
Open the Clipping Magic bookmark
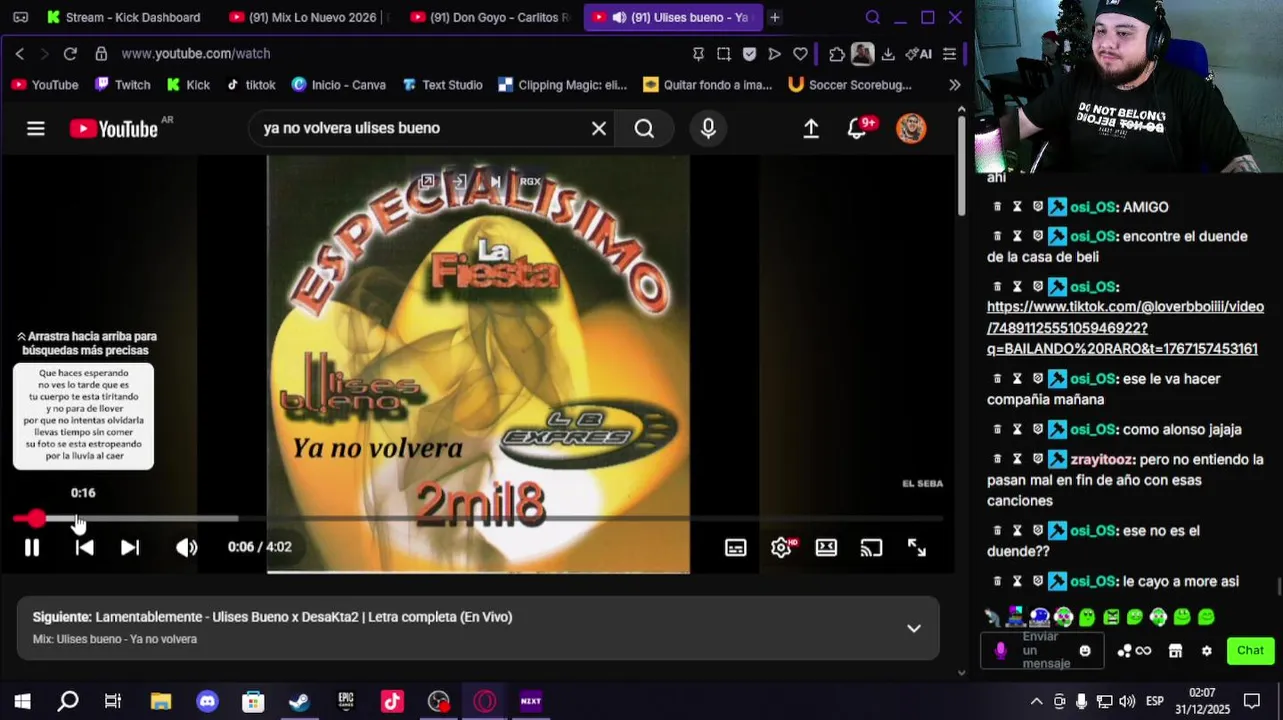(x=562, y=85)
